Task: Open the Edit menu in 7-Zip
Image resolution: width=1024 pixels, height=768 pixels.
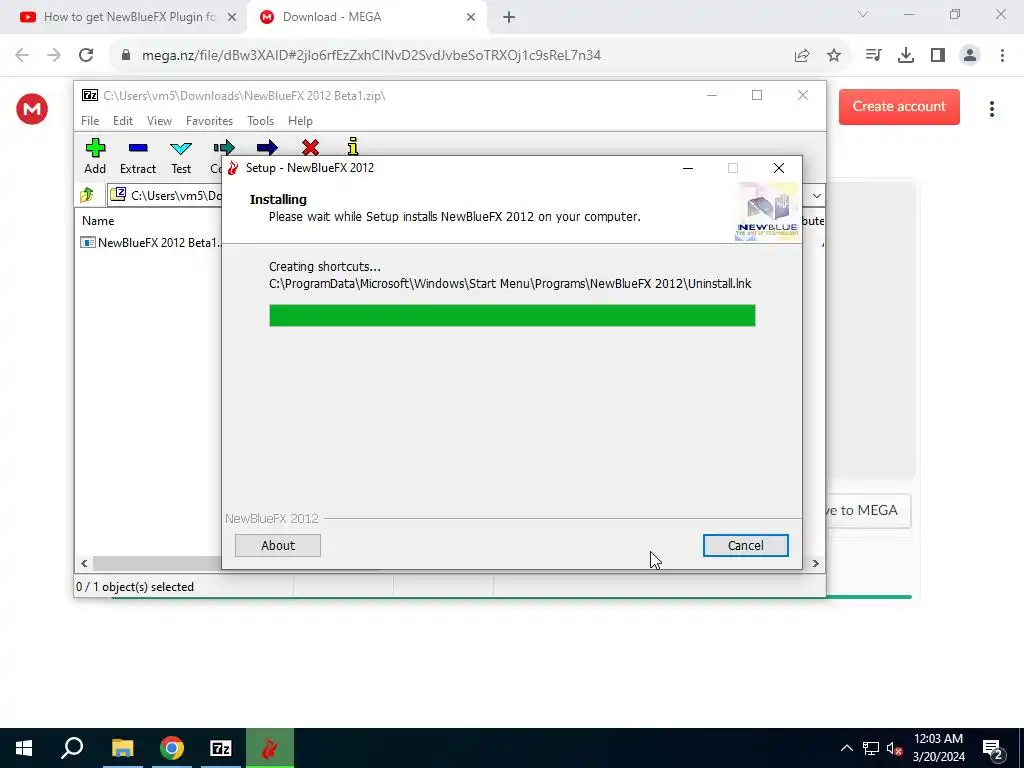Action: (x=123, y=121)
